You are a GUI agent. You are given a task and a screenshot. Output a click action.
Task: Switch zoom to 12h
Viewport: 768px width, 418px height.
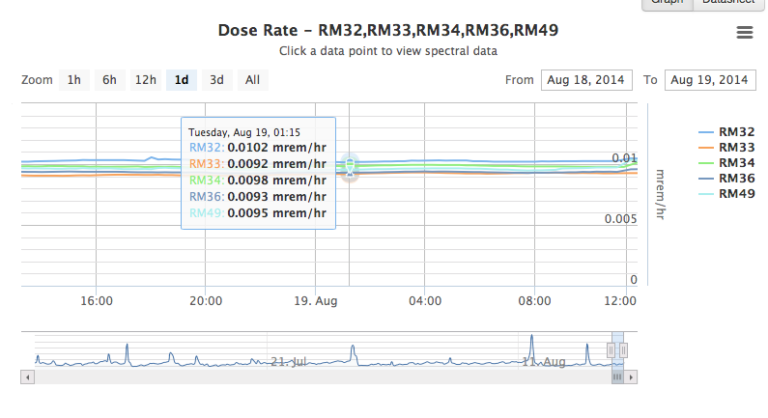tap(145, 80)
